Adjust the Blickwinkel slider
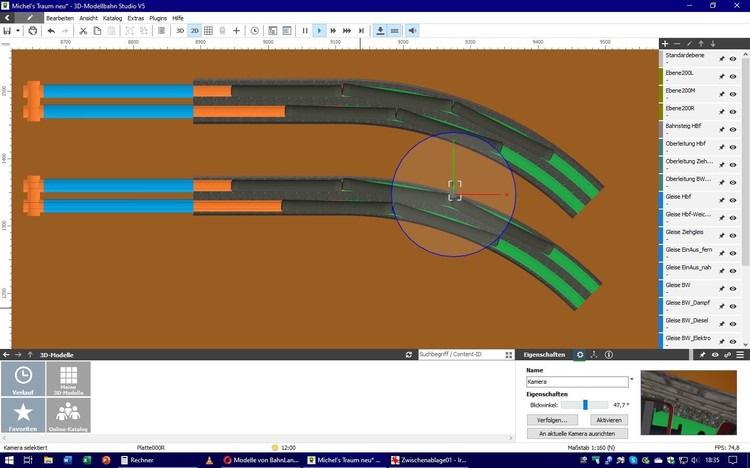Screen dimensions: 750x468 pyautogui.click(x=585, y=405)
